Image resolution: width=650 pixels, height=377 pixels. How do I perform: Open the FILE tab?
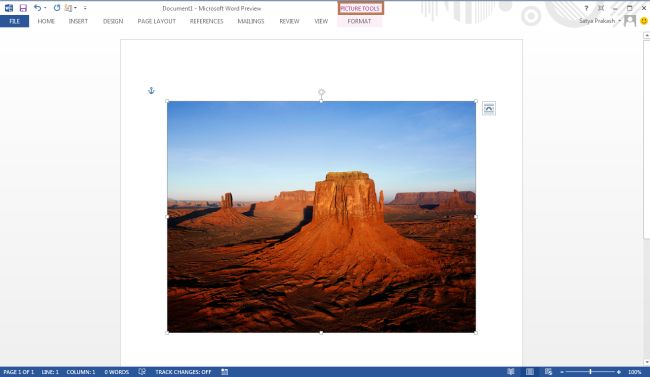15,21
